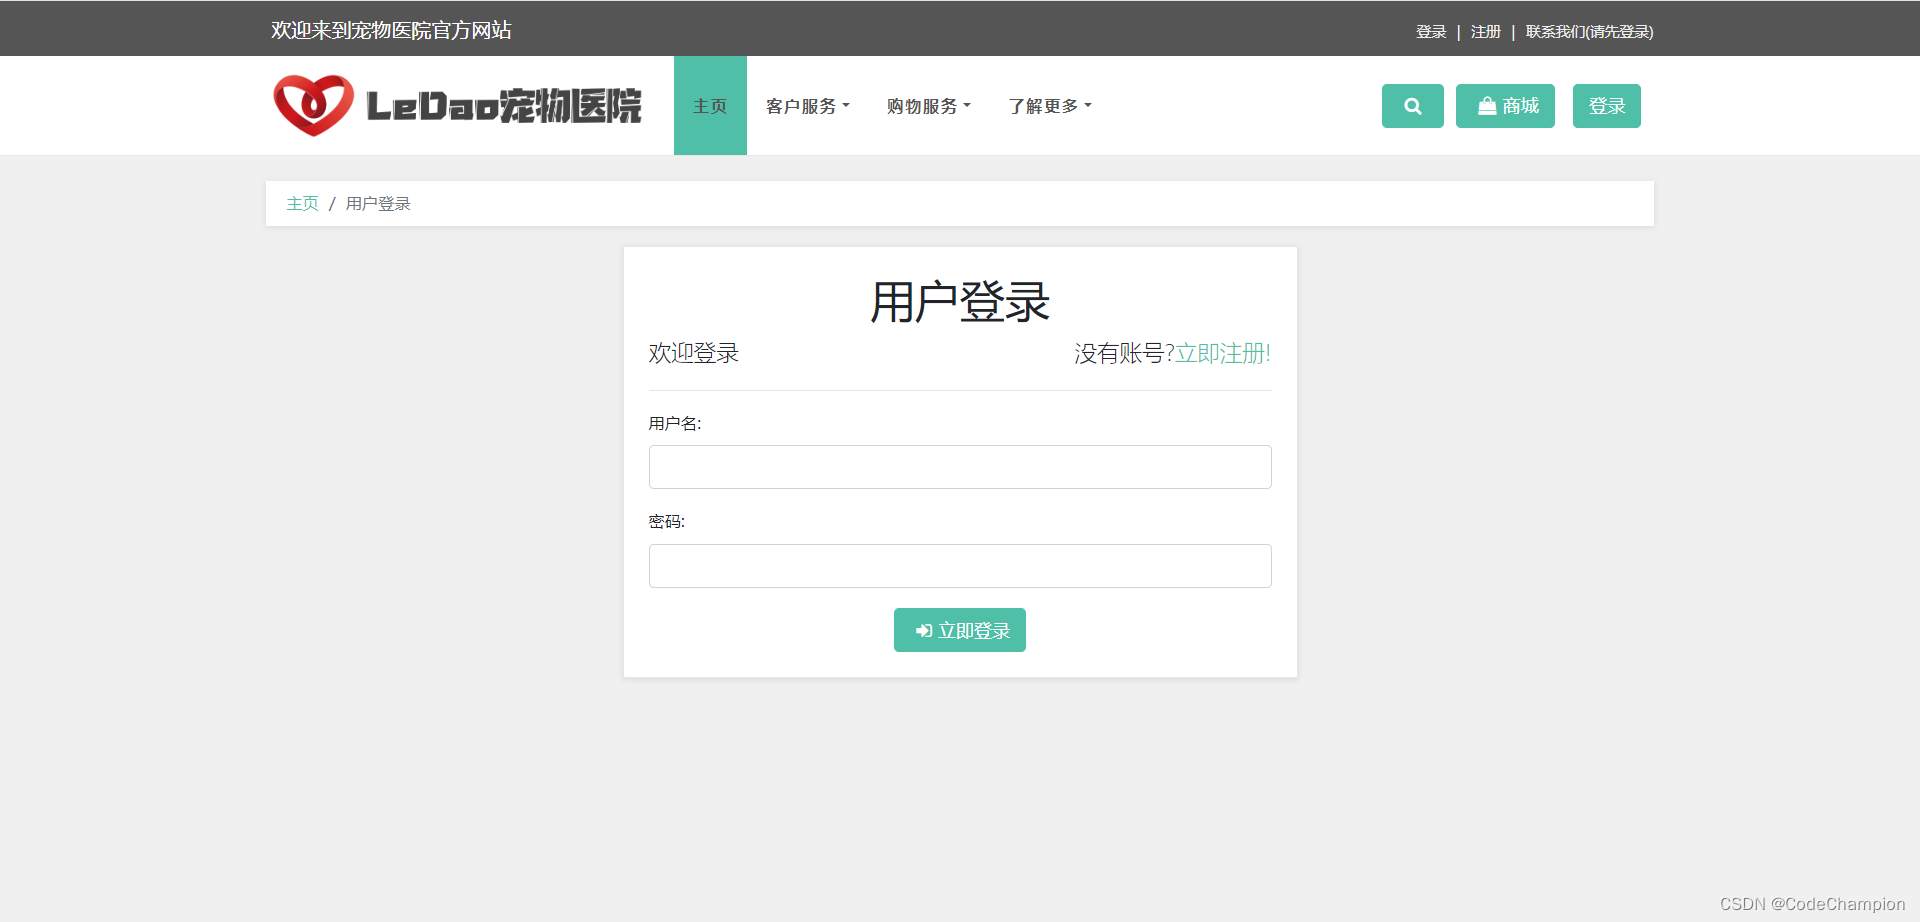
Task: Click the arrow icon inside 立即登录 button
Action: click(922, 630)
